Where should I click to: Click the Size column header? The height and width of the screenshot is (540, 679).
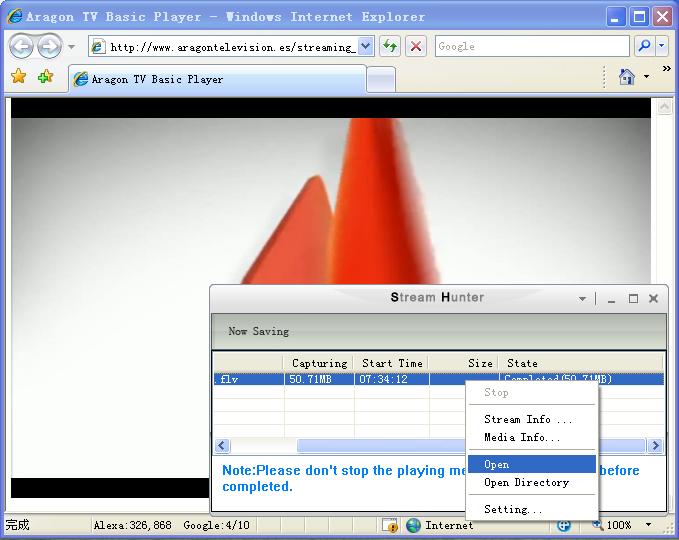pyautogui.click(x=463, y=363)
